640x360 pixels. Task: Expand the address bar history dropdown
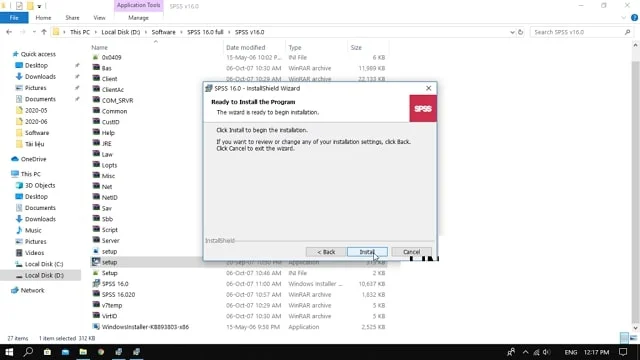[512, 32]
